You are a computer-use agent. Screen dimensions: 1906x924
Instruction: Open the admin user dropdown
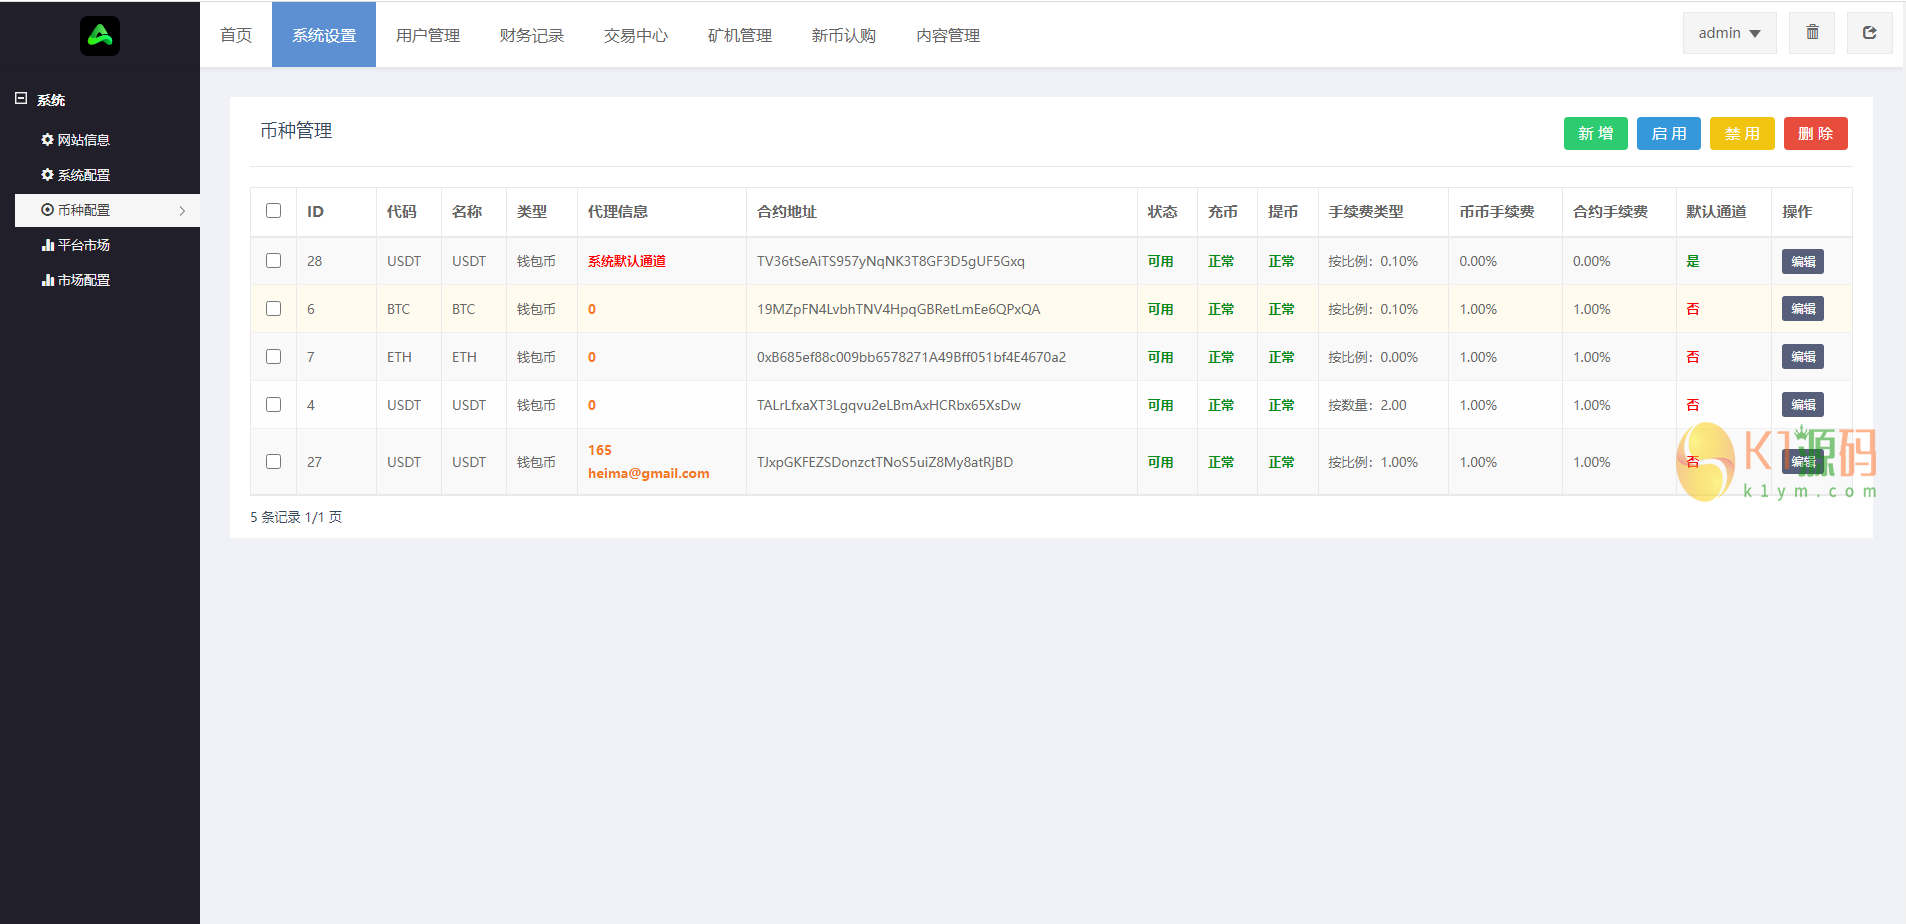pyautogui.click(x=1728, y=33)
